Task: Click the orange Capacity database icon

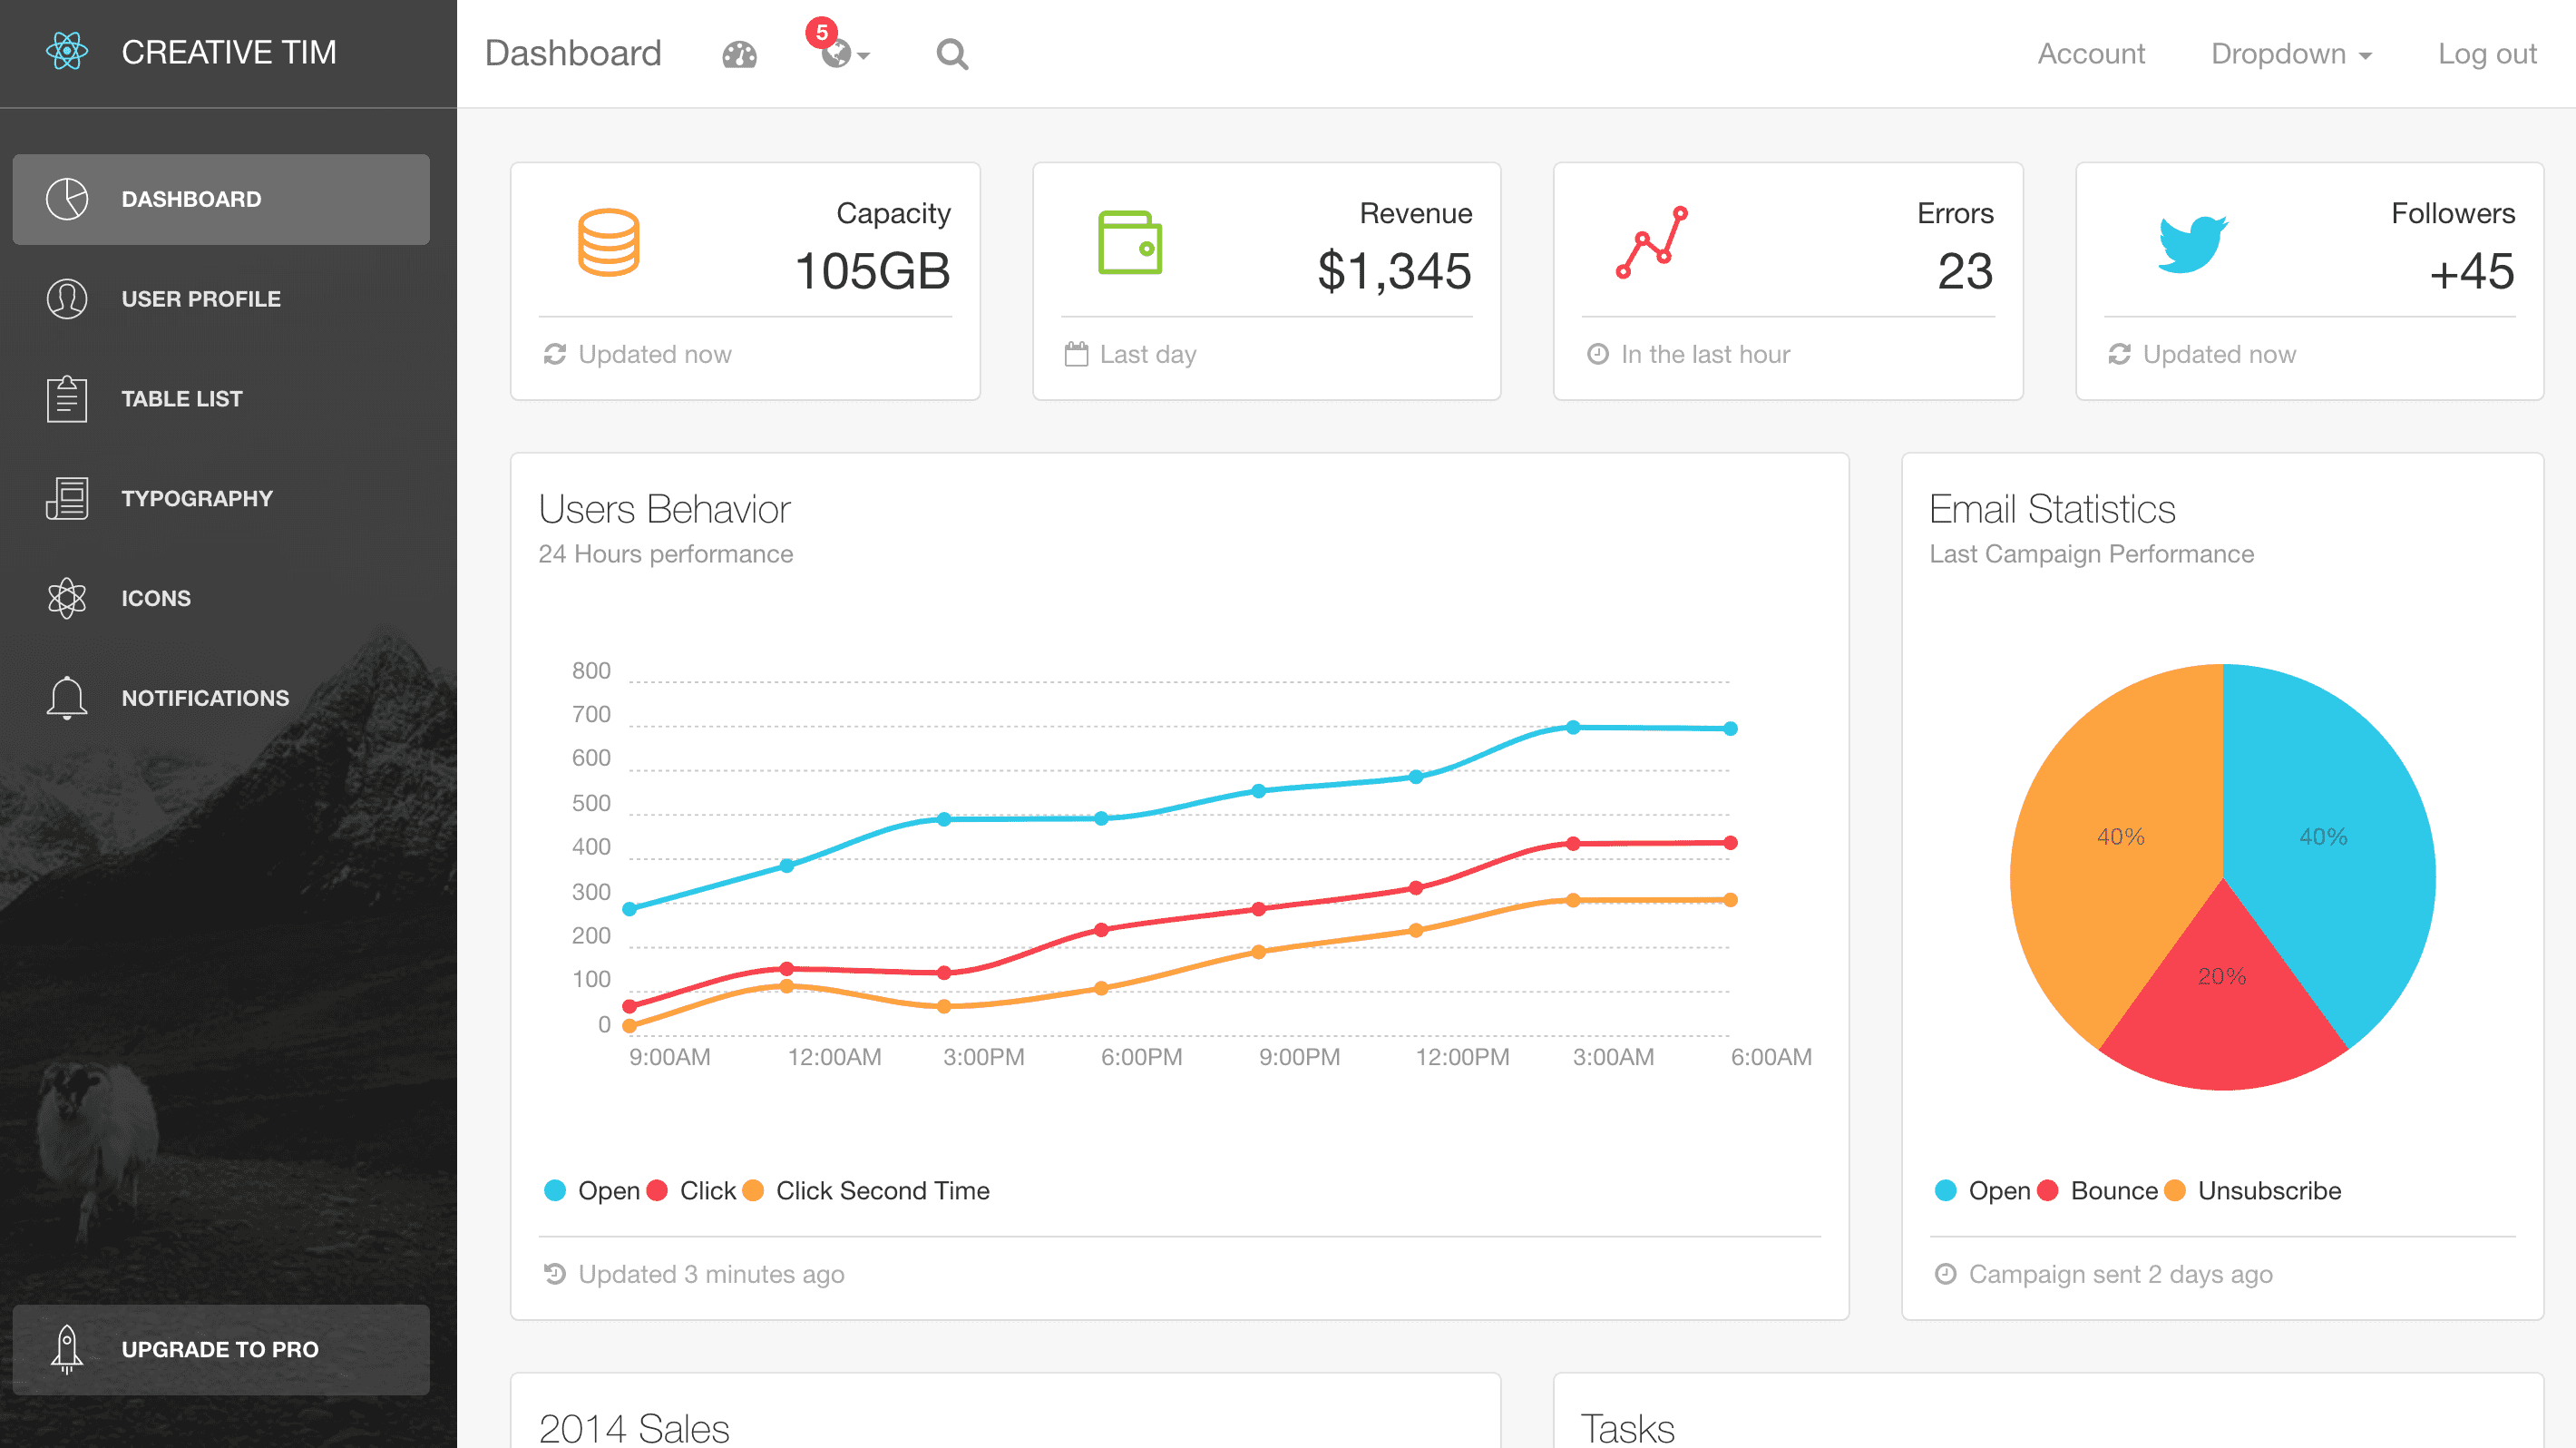Action: [x=608, y=242]
